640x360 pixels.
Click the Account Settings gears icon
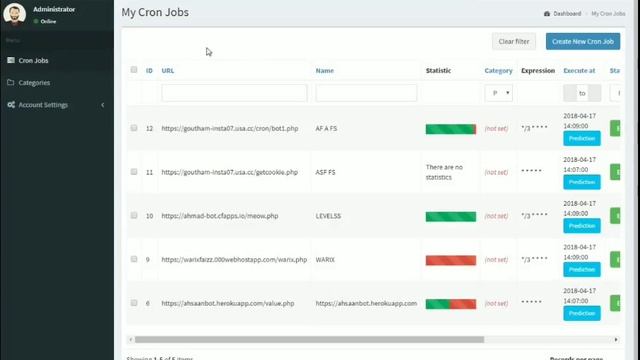(11, 105)
